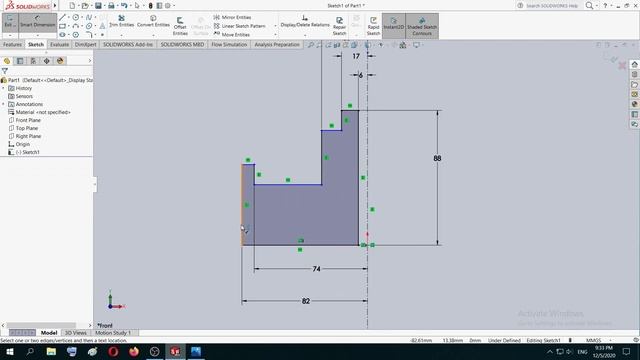Viewport: 640px width, 360px height.
Task: Click Trim Entities tool
Action: click(x=122, y=21)
